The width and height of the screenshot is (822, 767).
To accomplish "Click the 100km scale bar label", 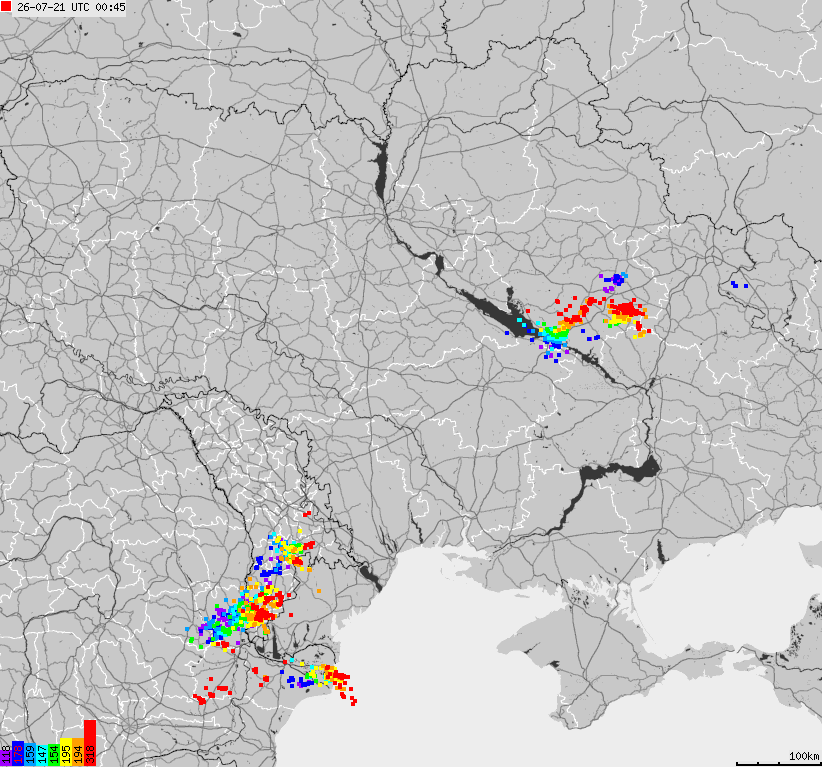I will coord(804,755).
